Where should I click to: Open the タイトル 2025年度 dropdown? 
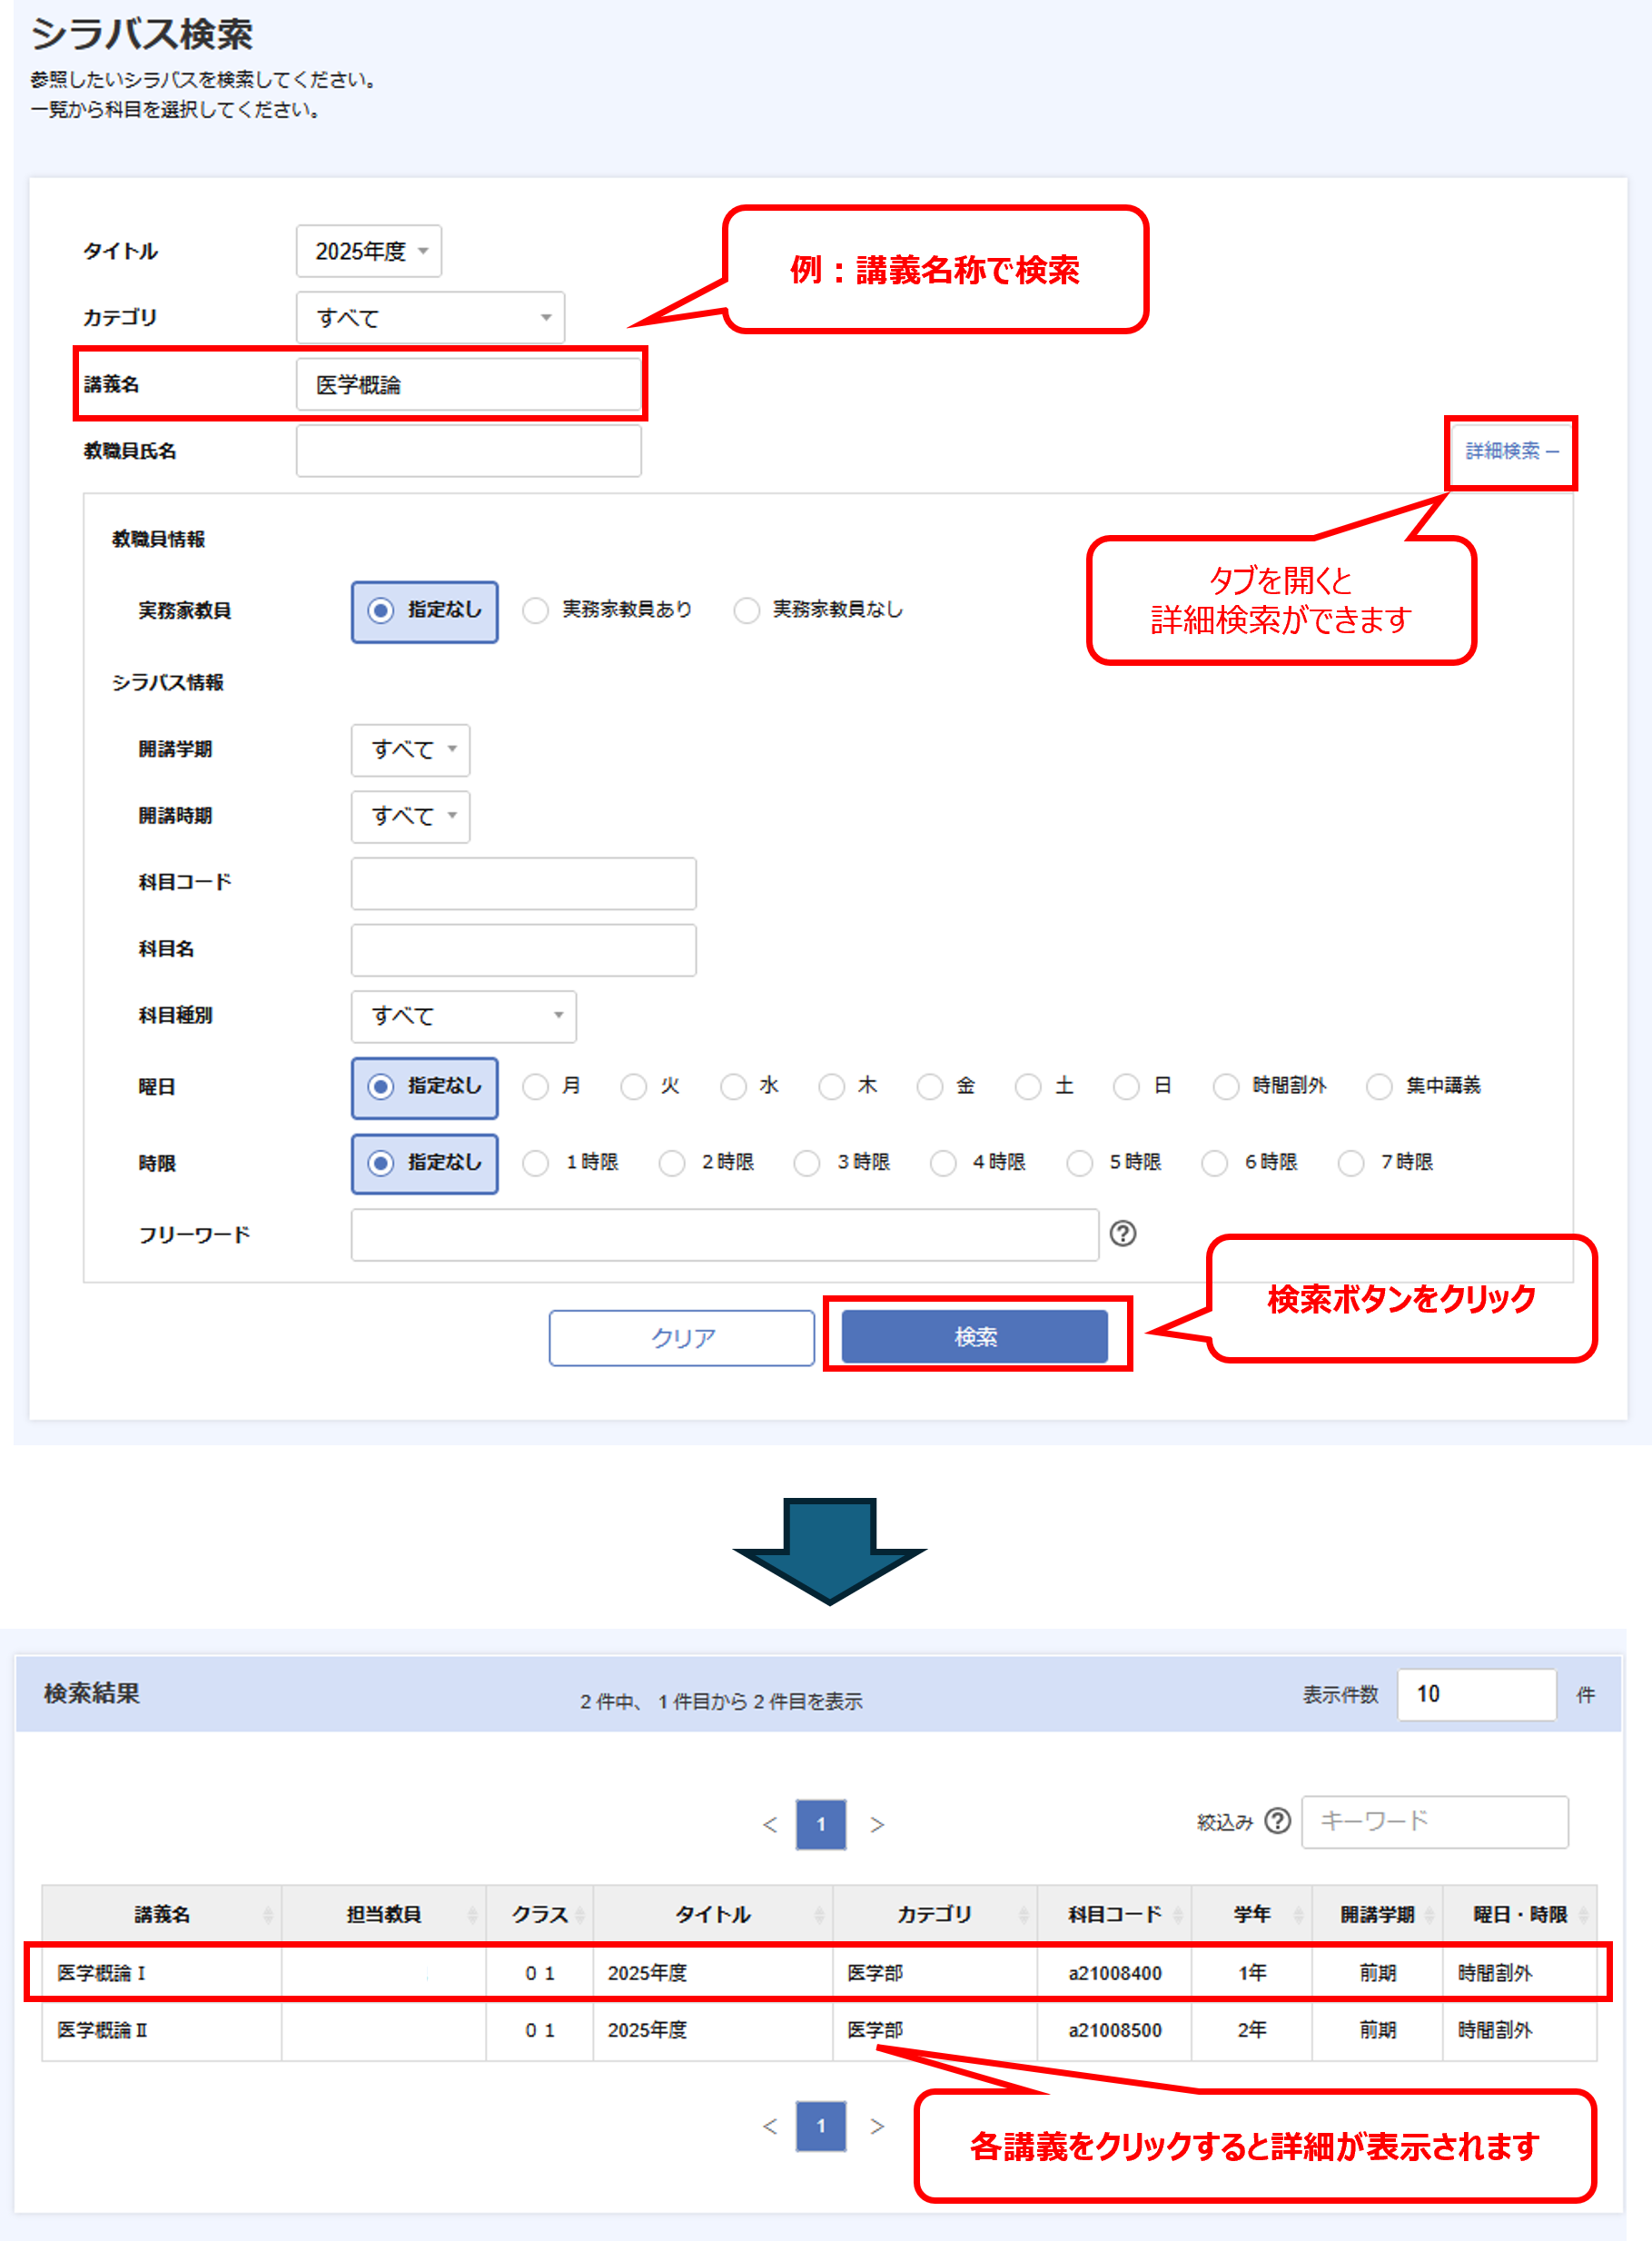point(368,251)
